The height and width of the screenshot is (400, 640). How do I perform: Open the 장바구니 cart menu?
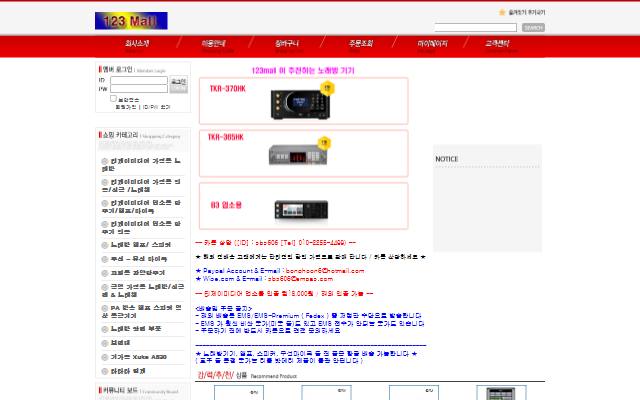click(287, 44)
